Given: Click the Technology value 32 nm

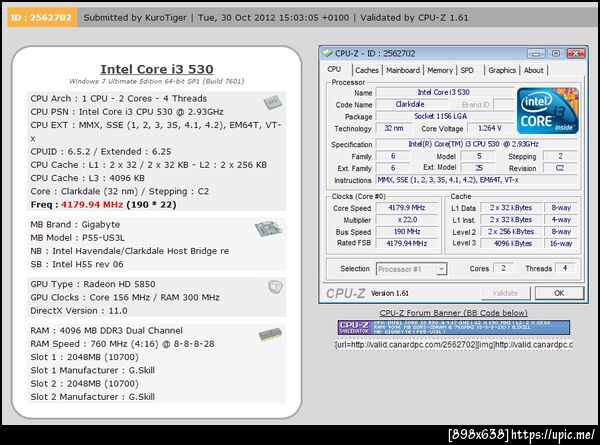Looking at the screenshot, I should click(394, 128).
